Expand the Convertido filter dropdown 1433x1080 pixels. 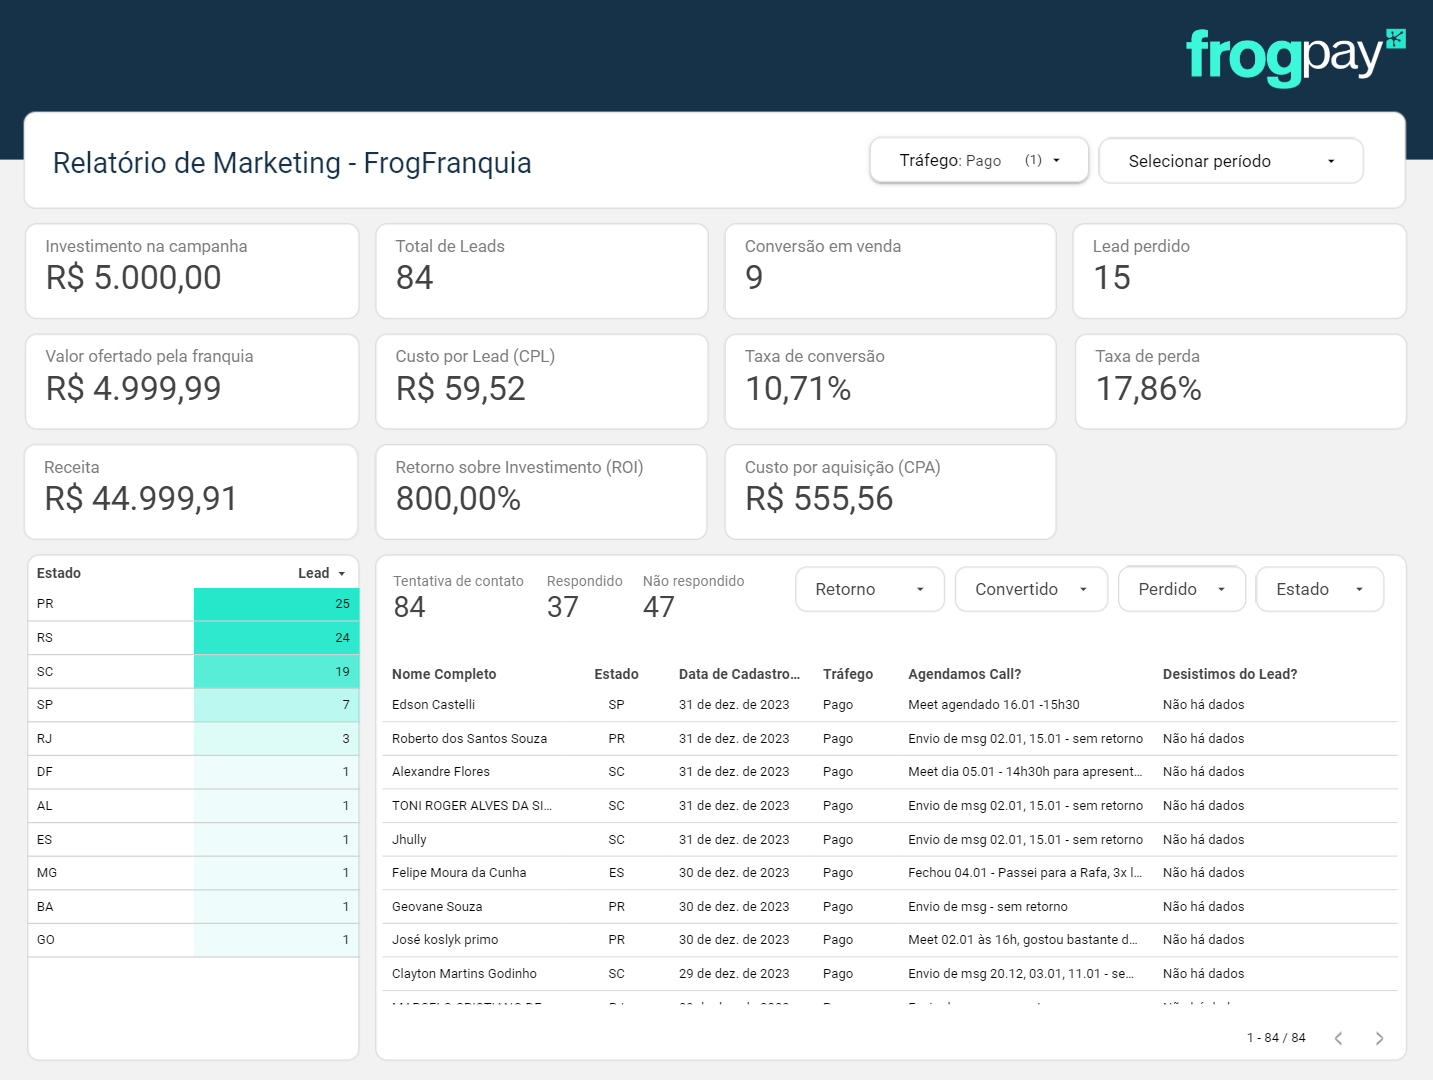(x=1031, y=589)
